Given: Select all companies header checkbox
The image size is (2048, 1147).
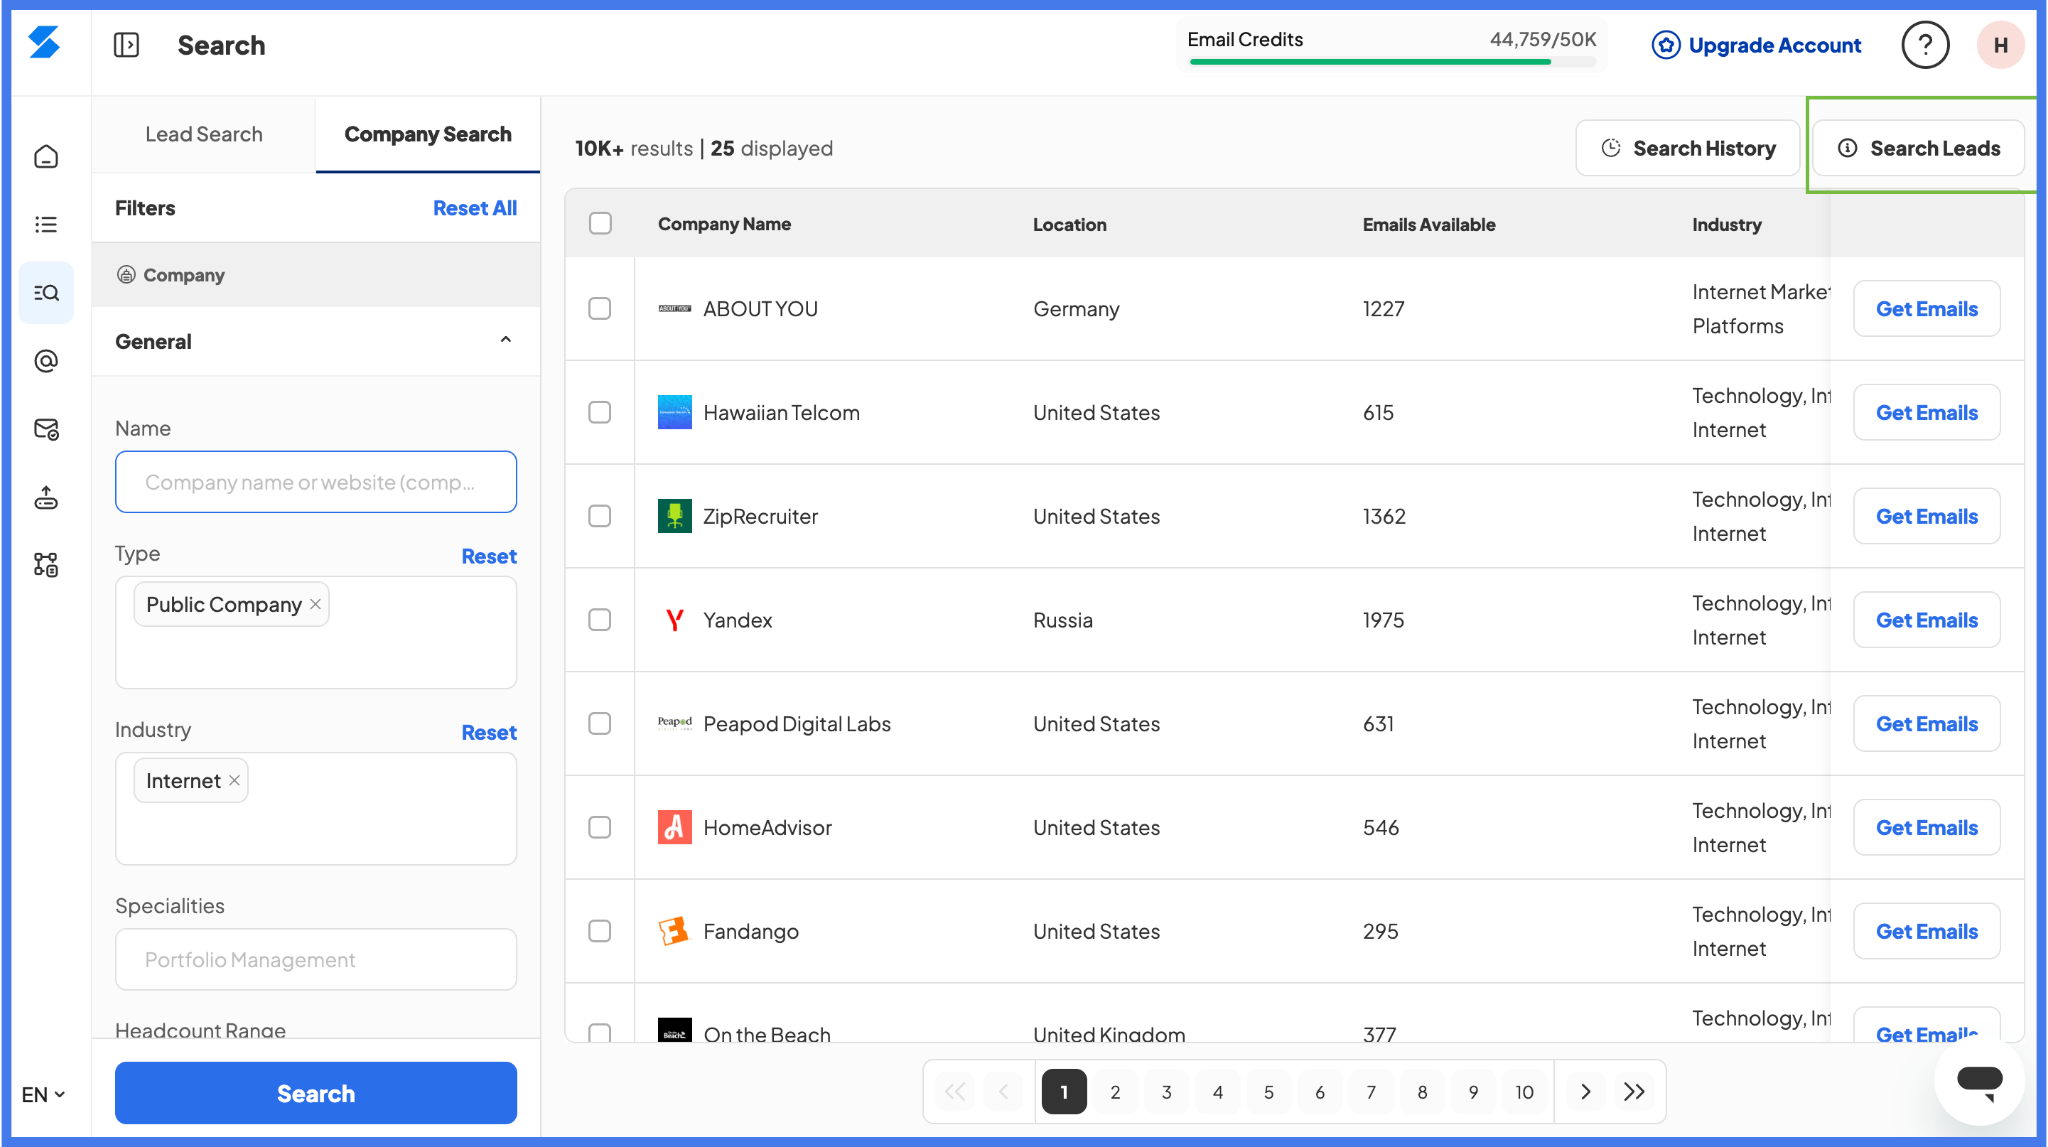Looking at the screenshot, I should click(x=600, y=223).
